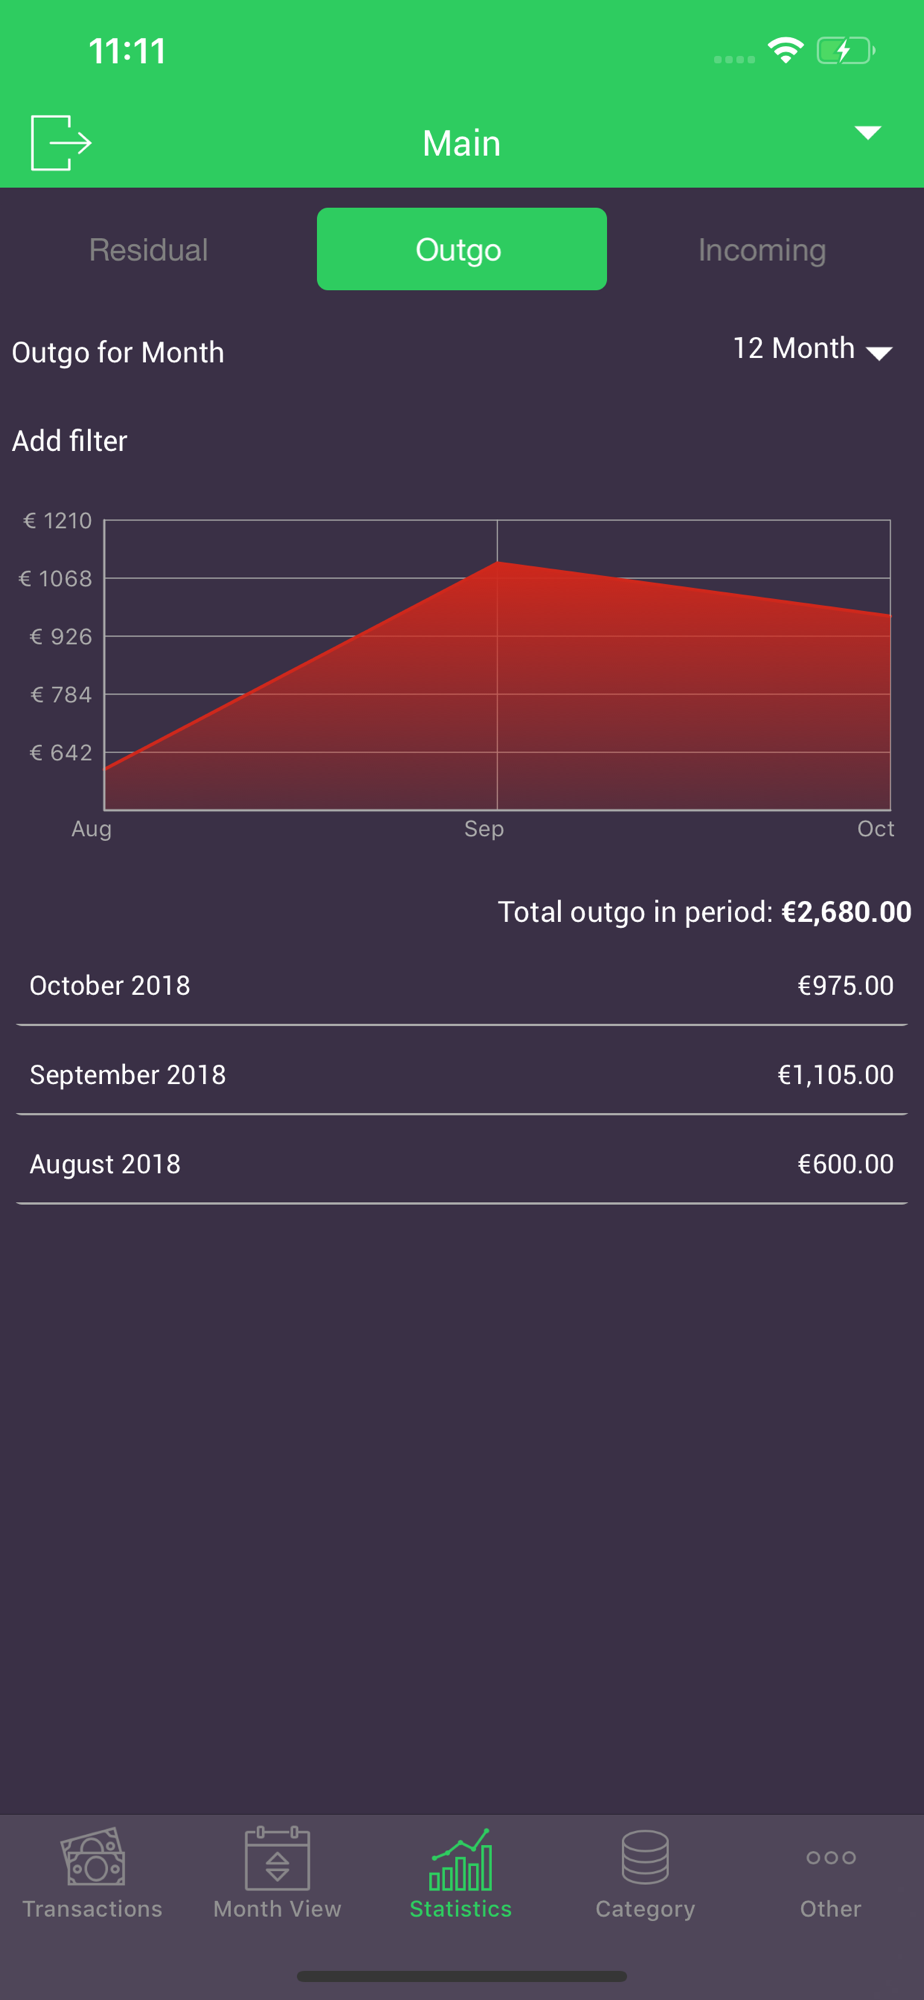Open the Month View calendar icon

(277, 1858)
